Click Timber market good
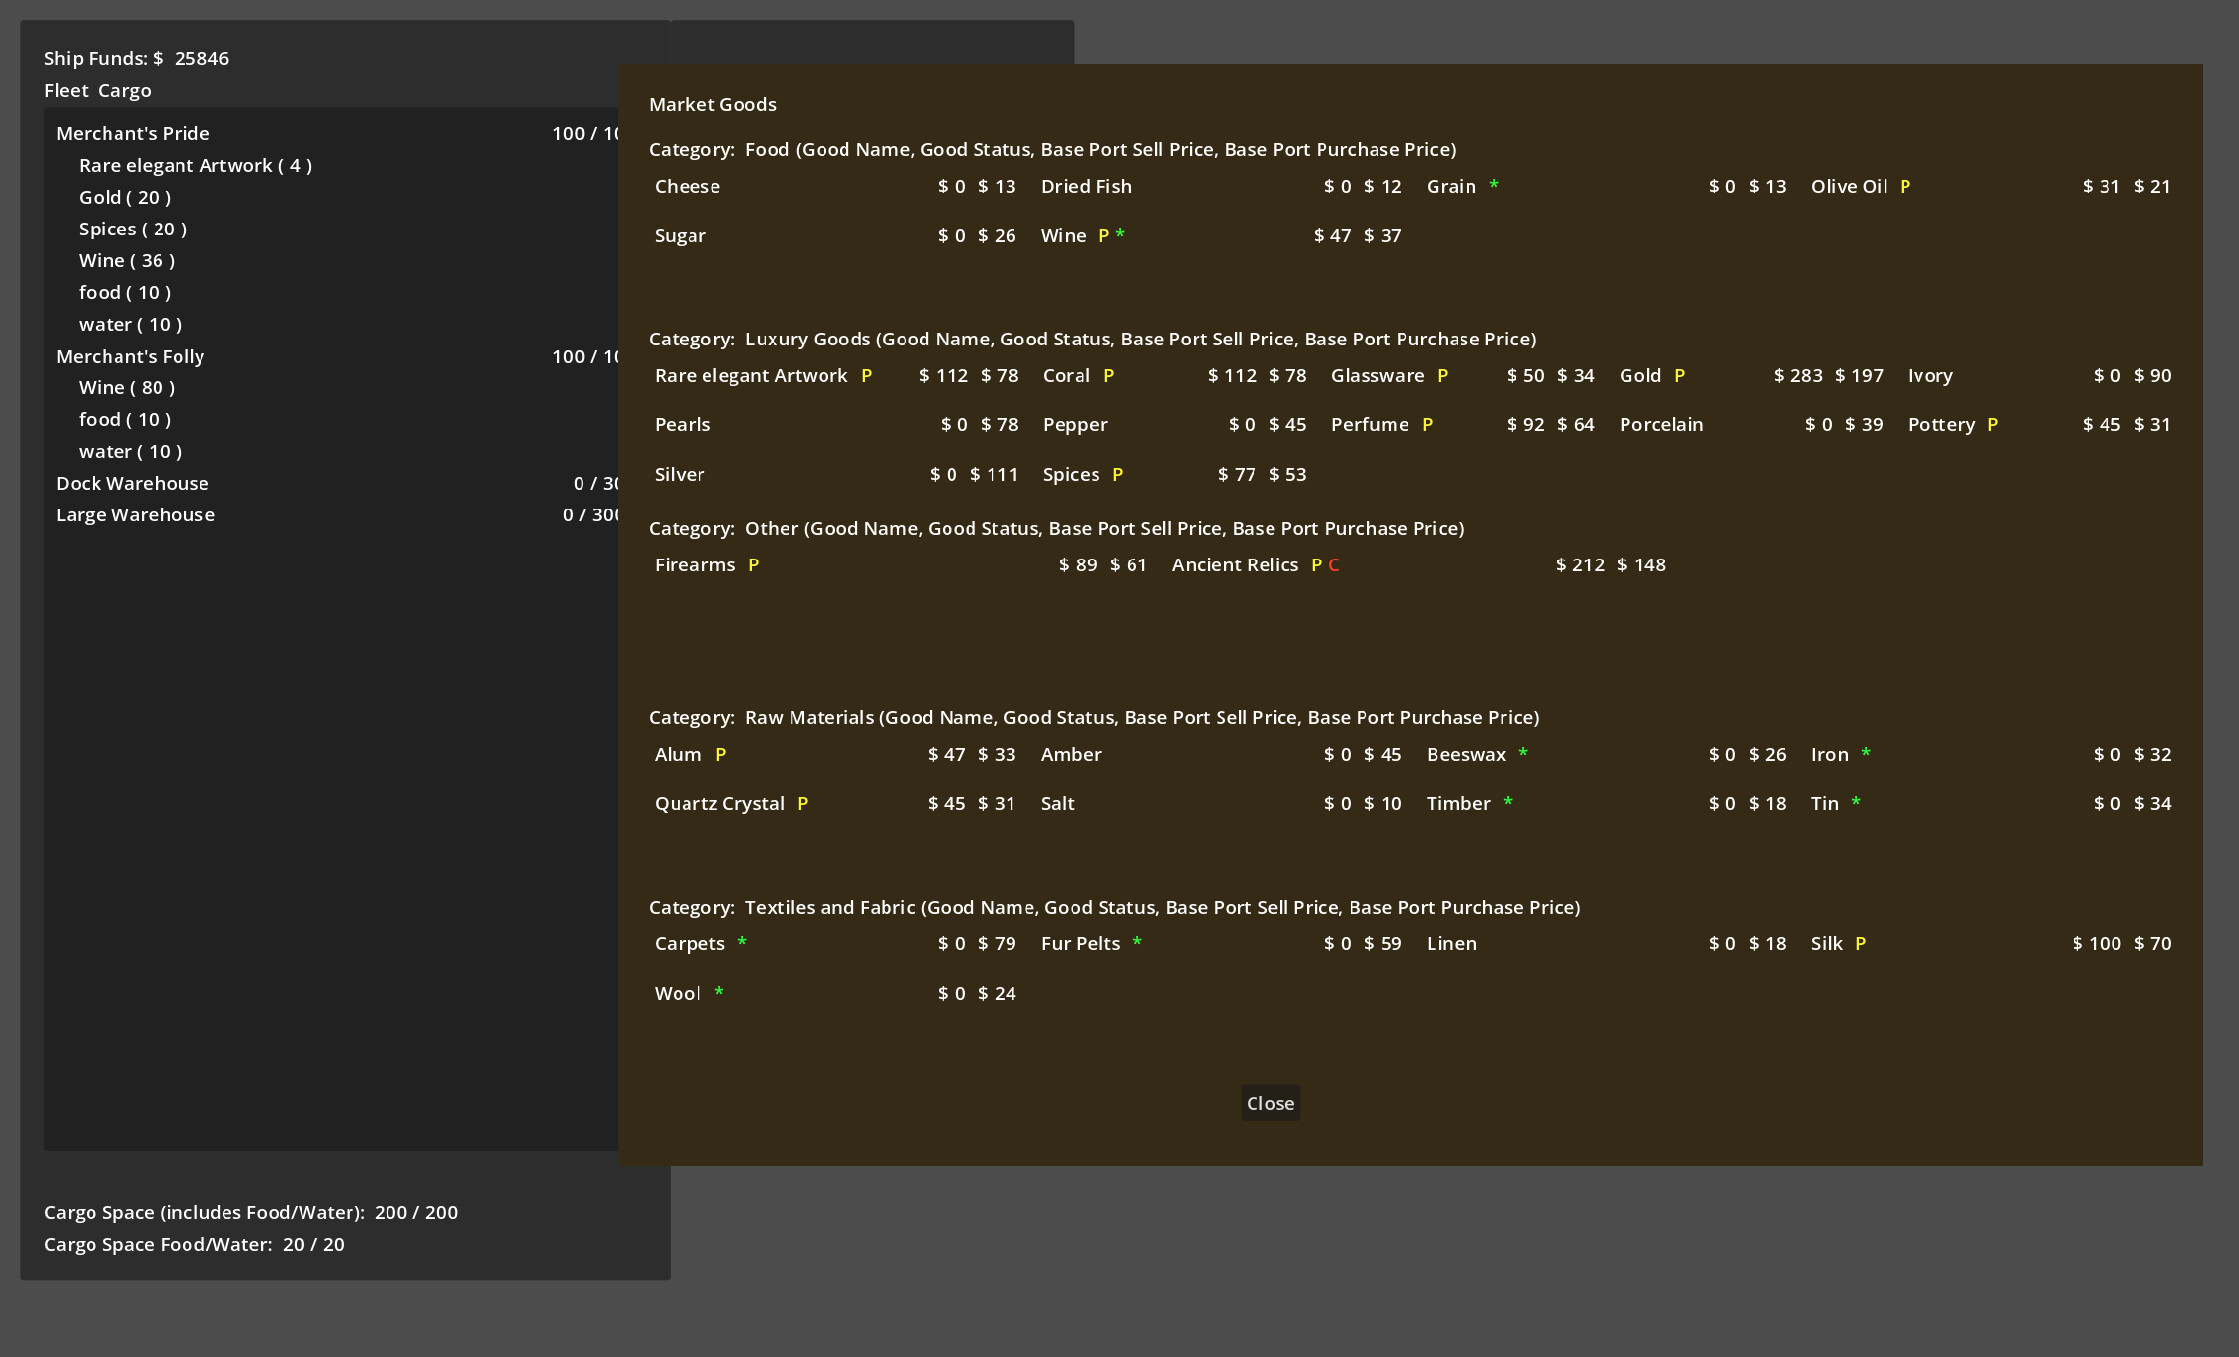This screenshot has width=2239, height=1357. point(1458,803)
